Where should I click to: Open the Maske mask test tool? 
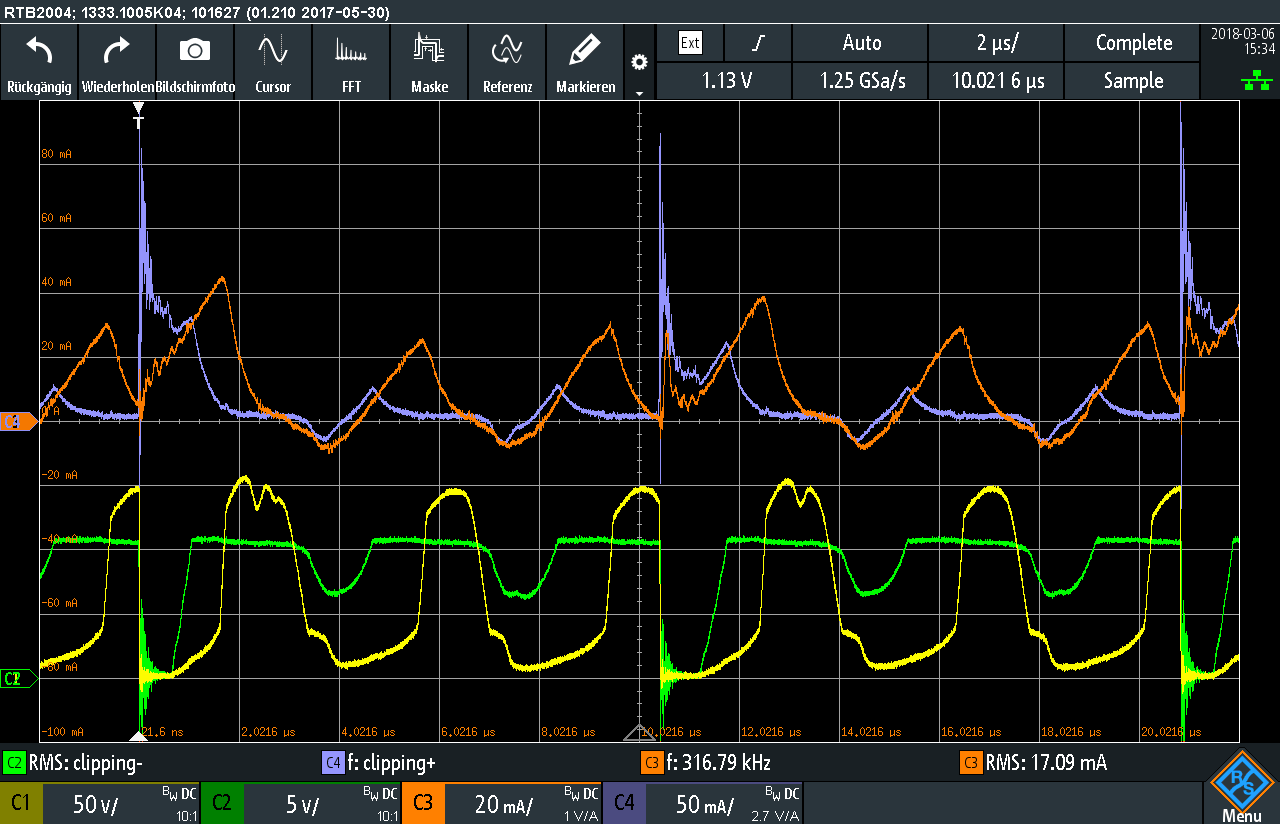[429, 62]
